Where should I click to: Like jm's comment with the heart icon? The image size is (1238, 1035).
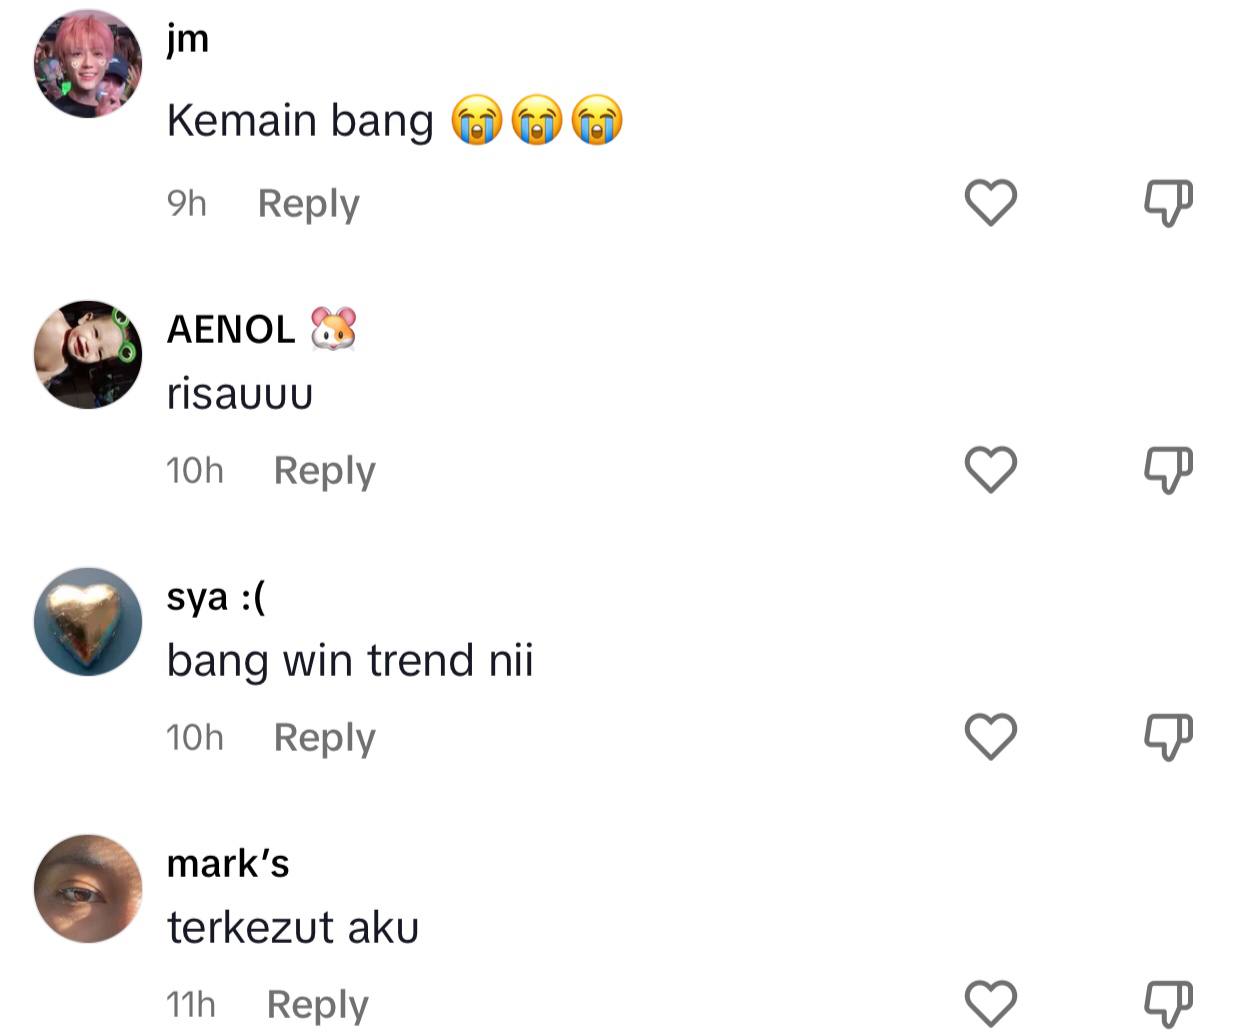pos(990,203)
